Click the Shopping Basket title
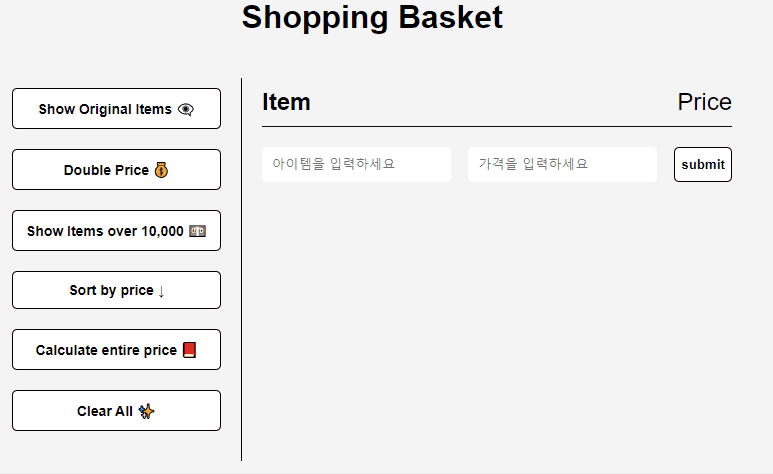773x474 pixels. coord(372,17)
